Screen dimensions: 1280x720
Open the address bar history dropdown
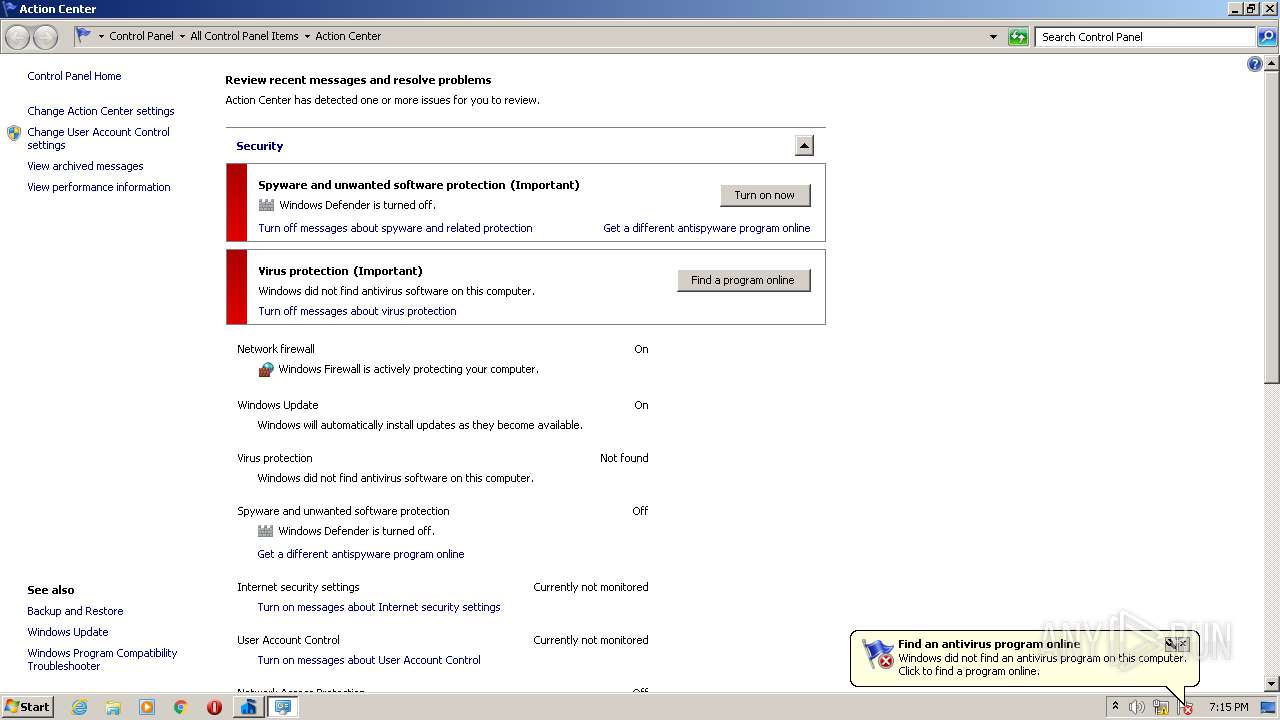(x=993, y=37)
